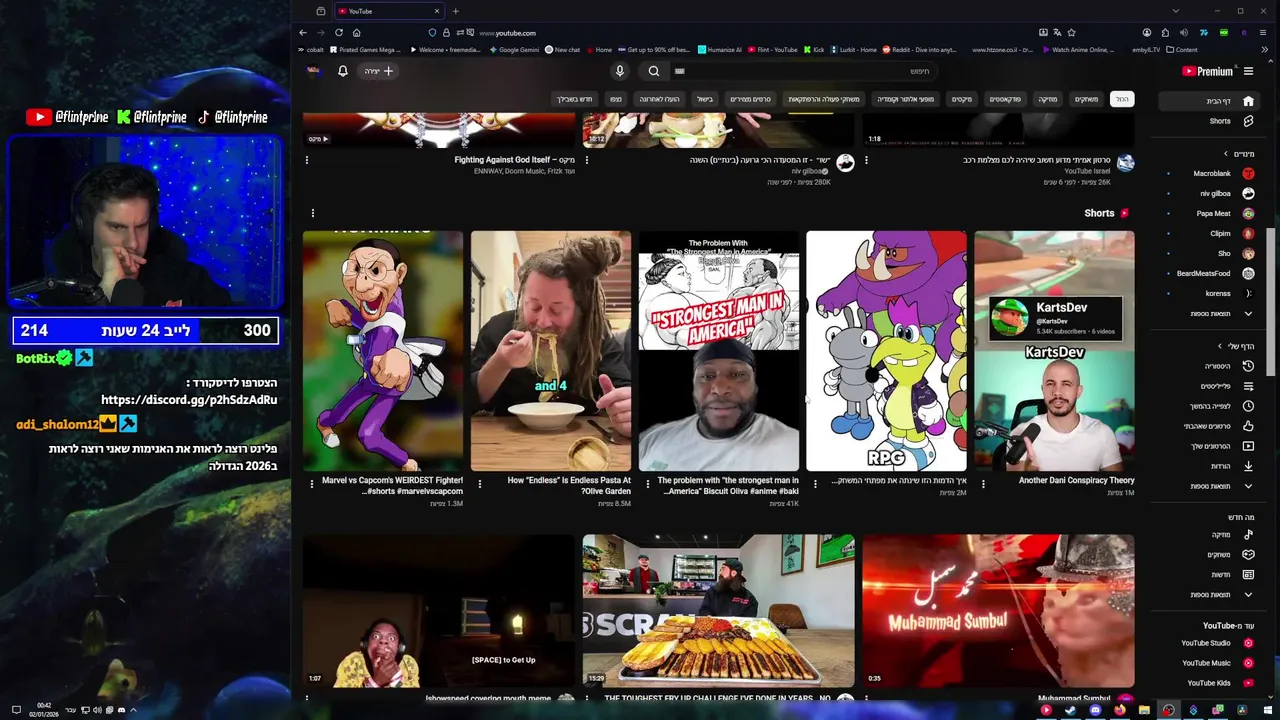Open options for Endless Pasta short
This screenshot has width=1280, height=720.
pos(480,484)
